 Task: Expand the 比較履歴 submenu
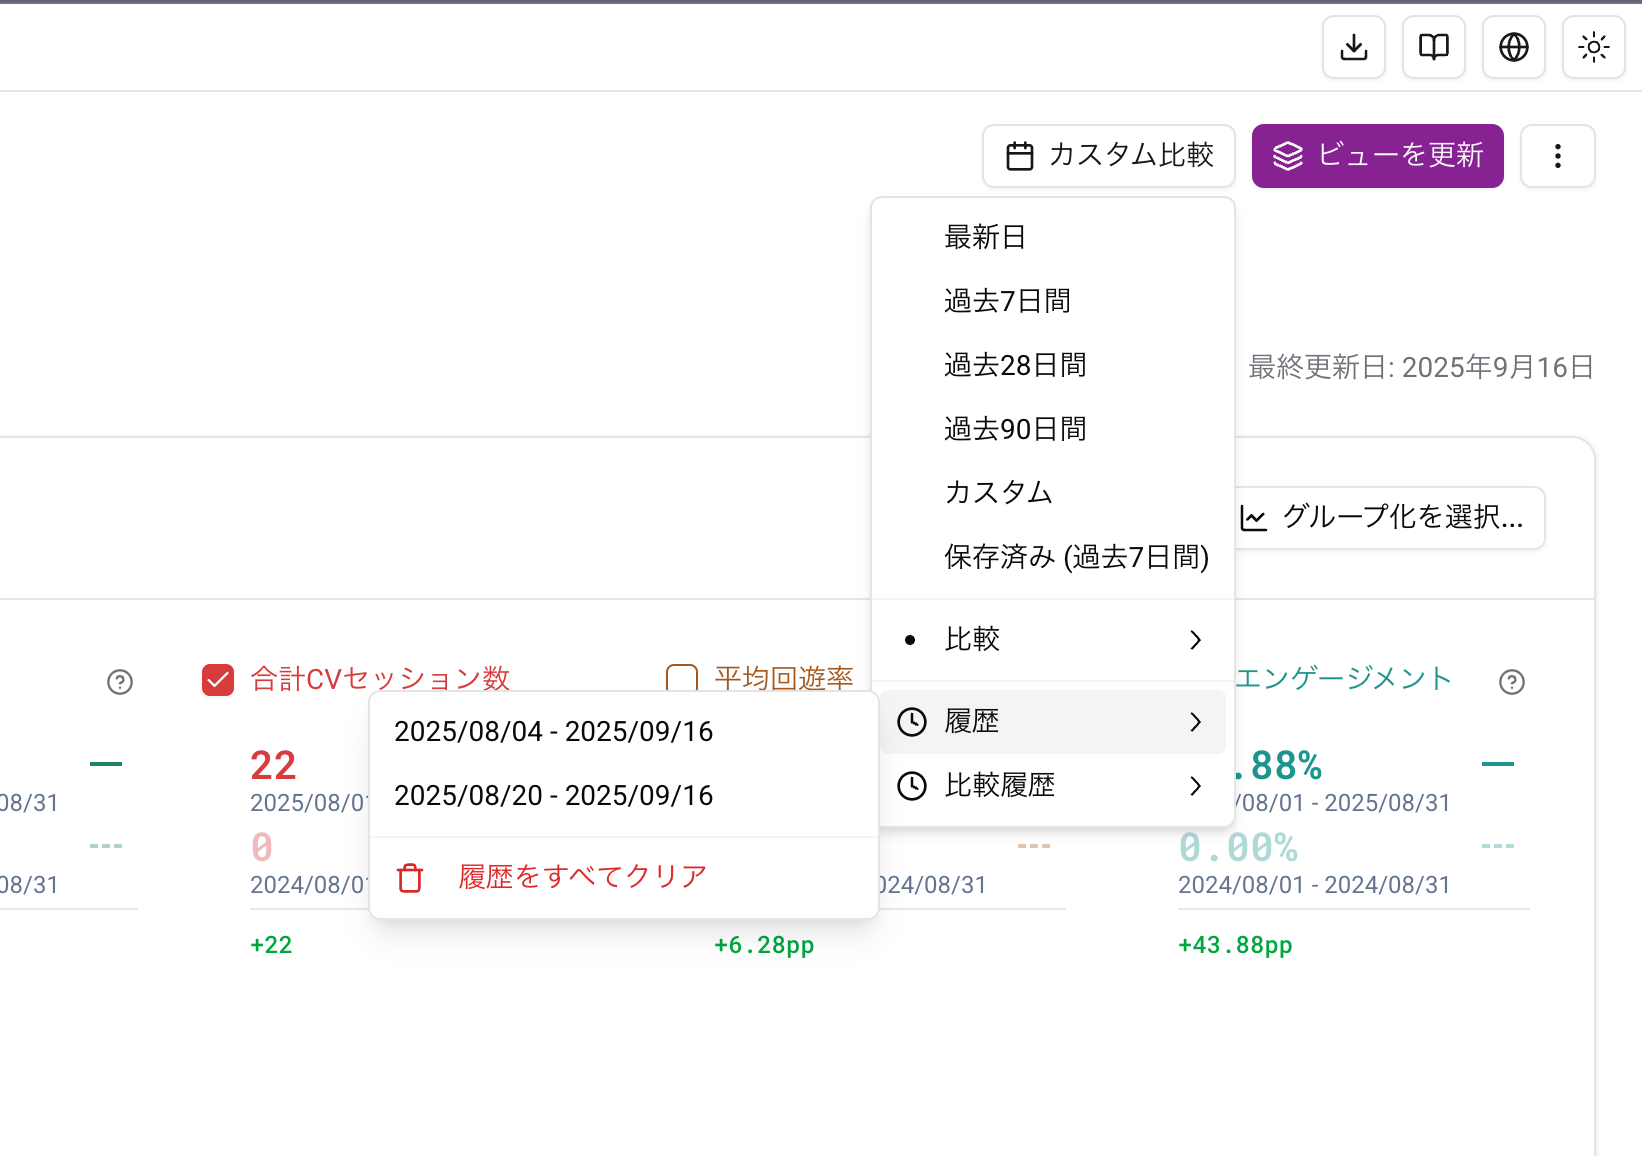point(1195,786)
